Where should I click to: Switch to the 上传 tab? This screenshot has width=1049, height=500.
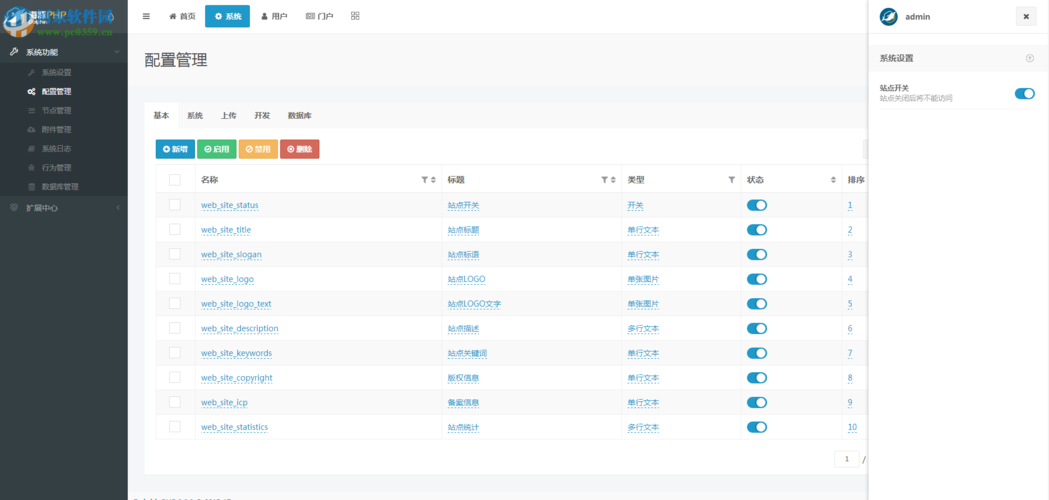point(229,116)
